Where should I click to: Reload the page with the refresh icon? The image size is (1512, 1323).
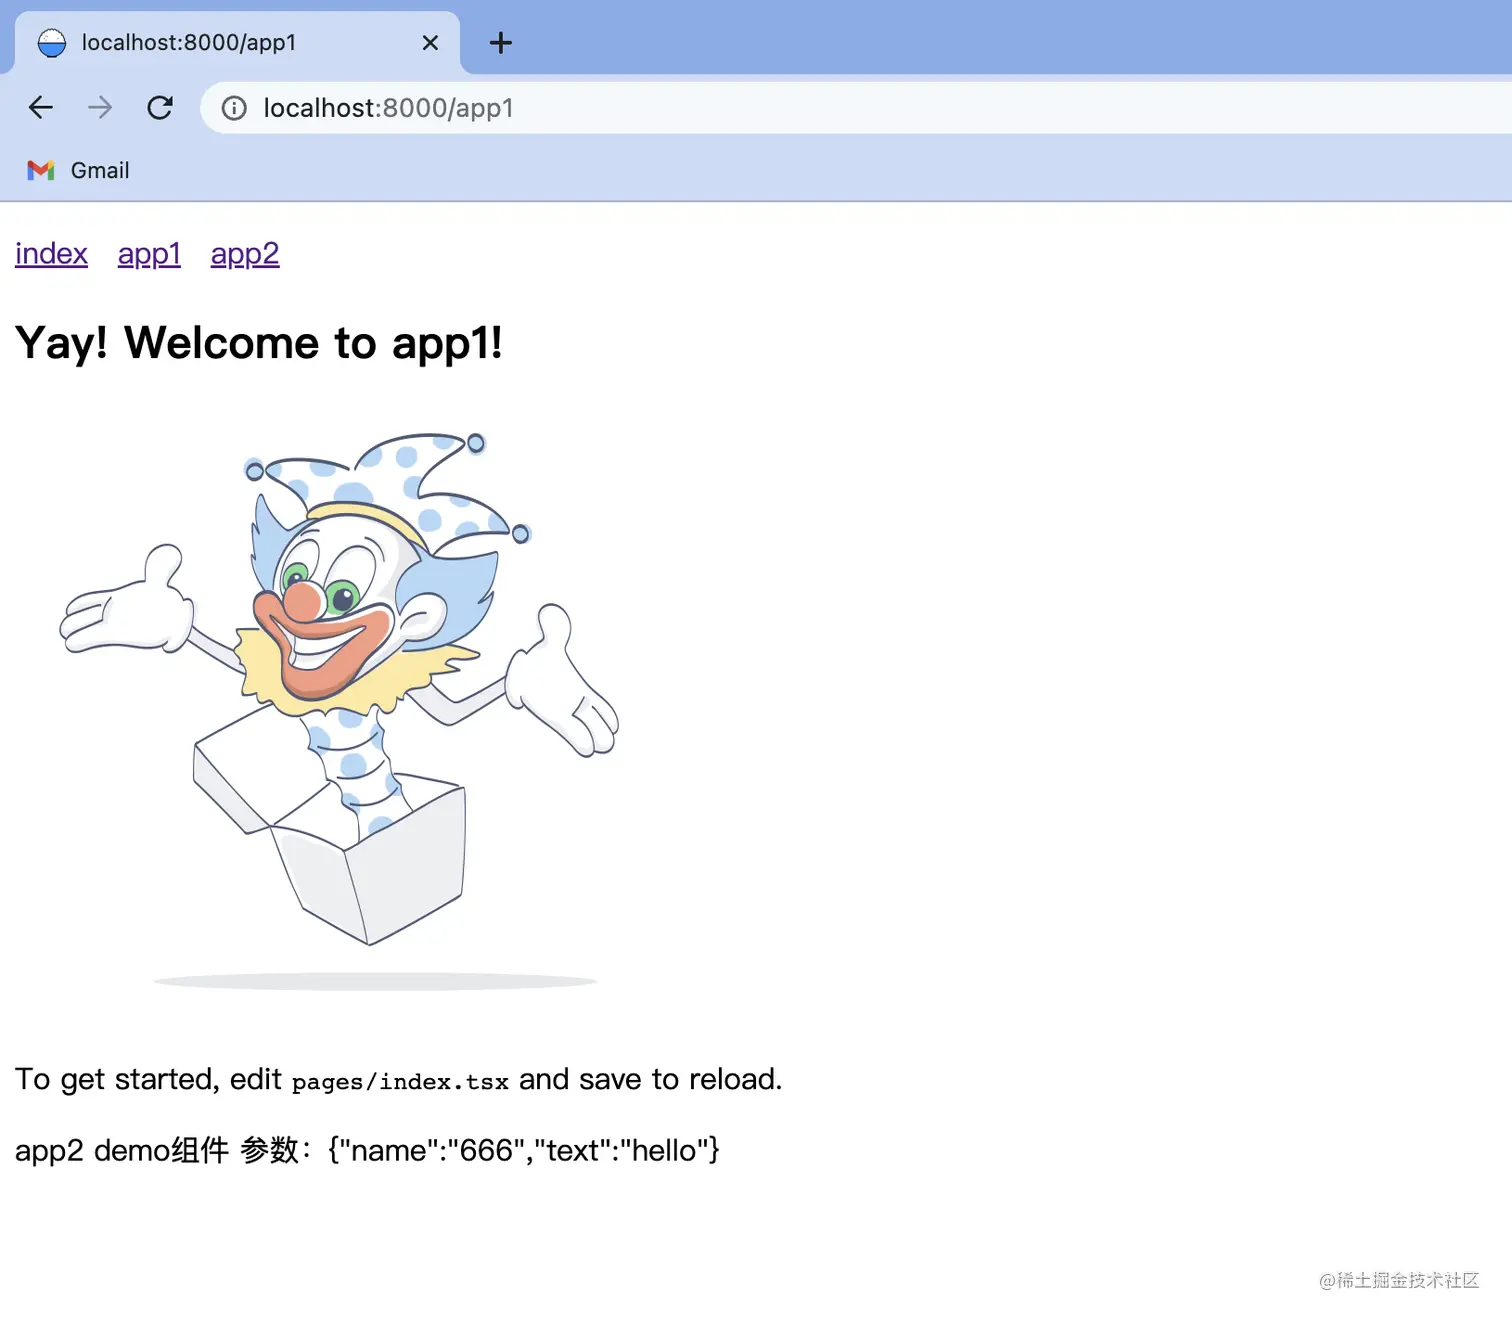click(160, 107)
